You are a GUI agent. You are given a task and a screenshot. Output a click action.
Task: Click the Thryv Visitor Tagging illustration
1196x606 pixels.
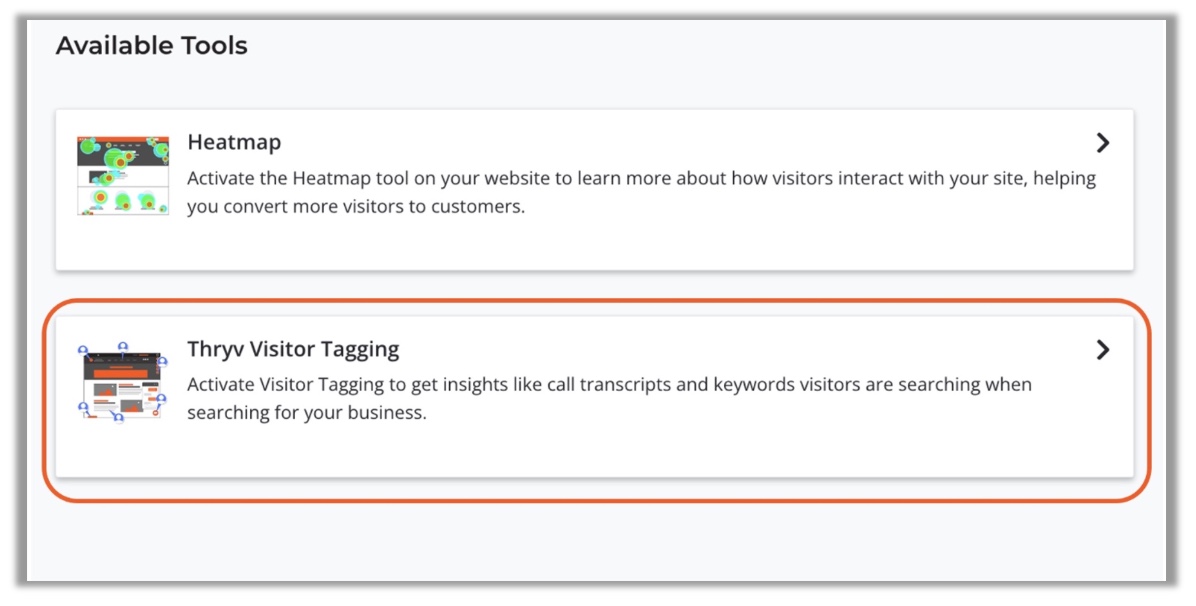(123, 382)
